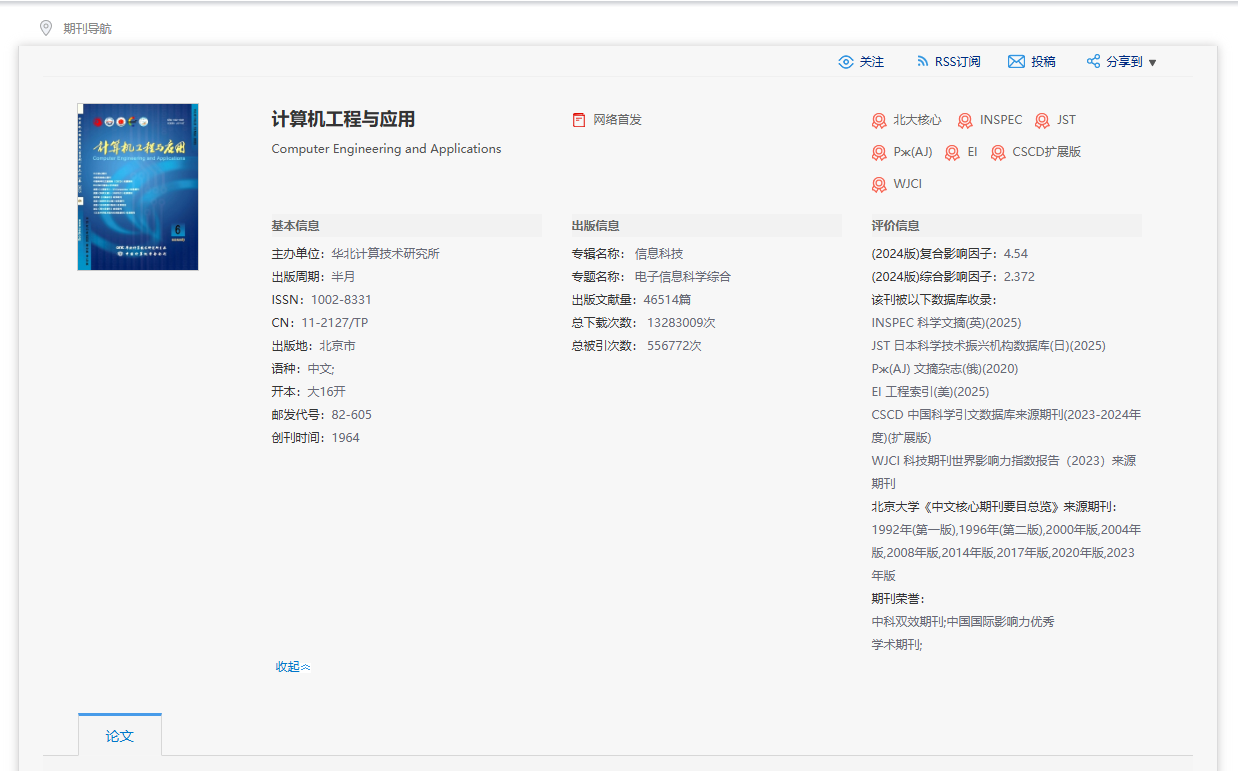Screen dimensions: 1238x771
Task: Click the INSPEC medal badge icon
Action: coord(965,121)
